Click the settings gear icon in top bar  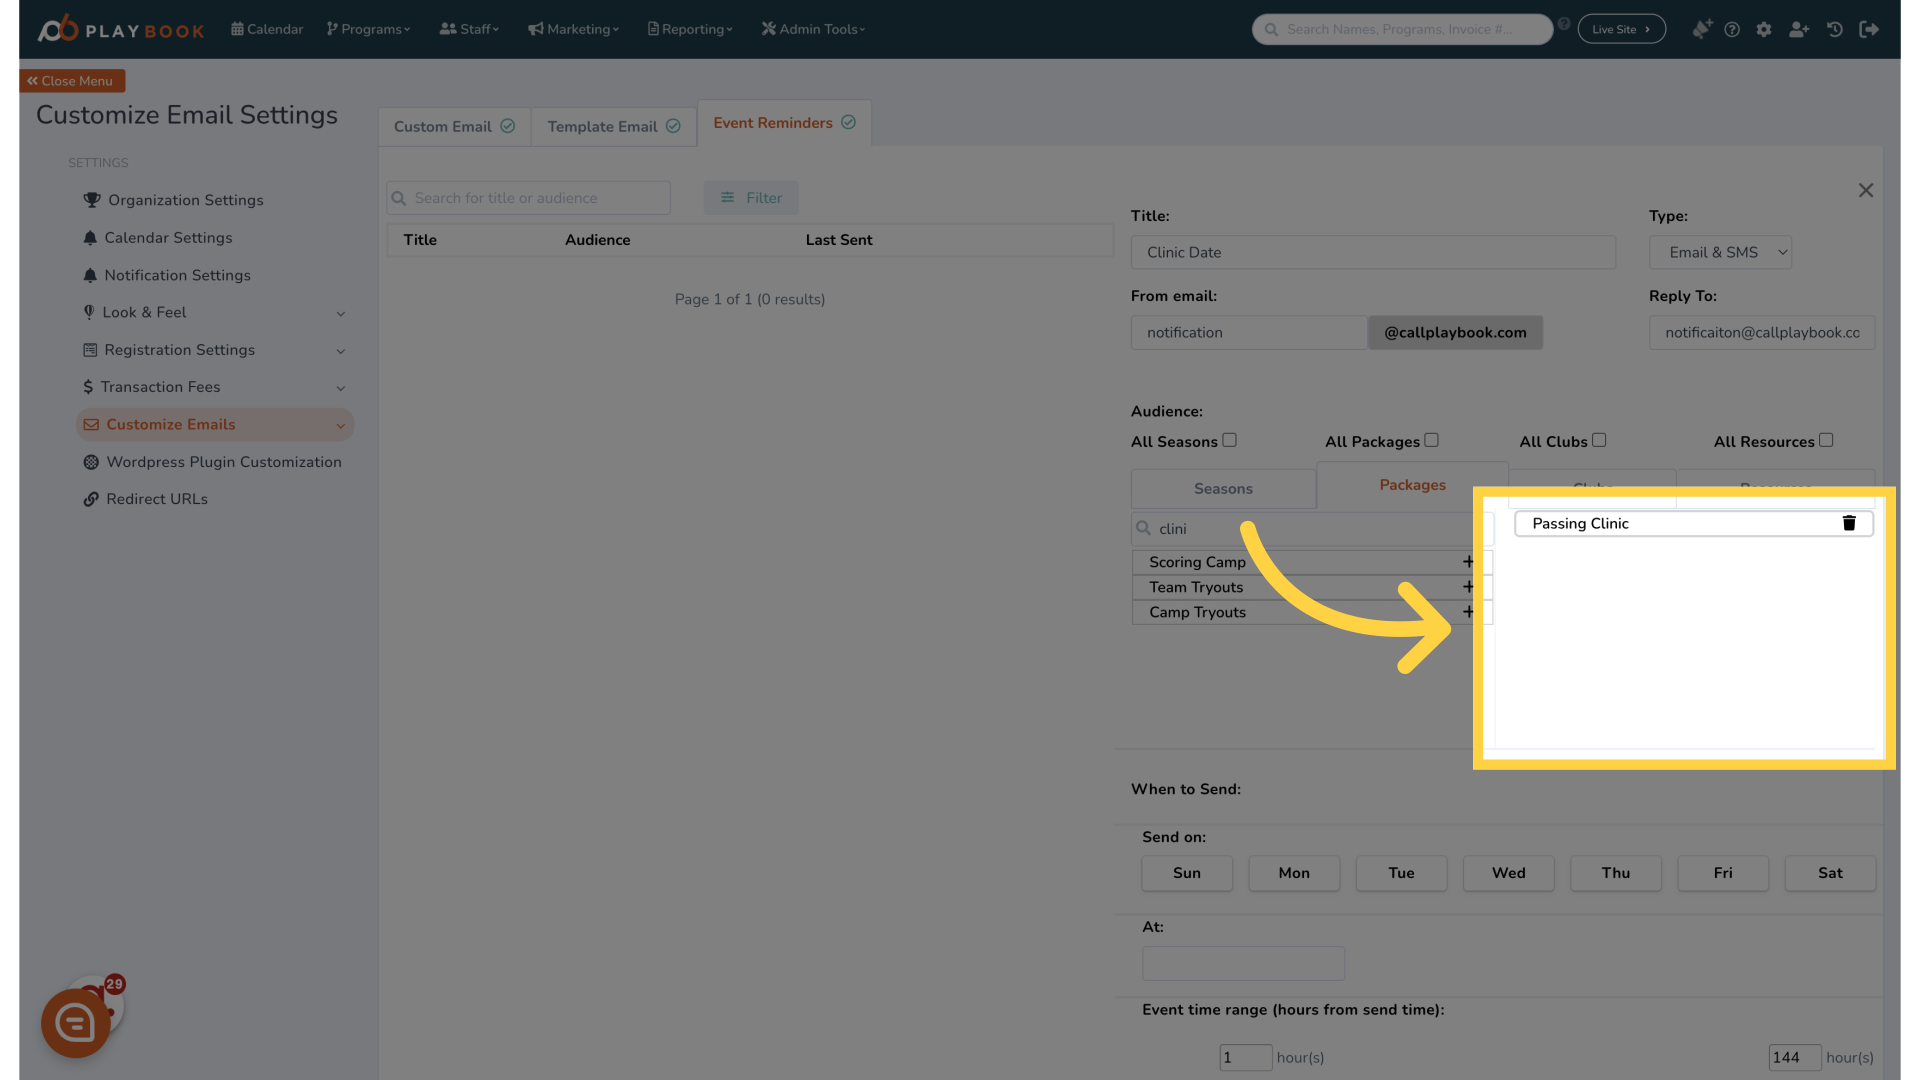[x=1764, y=29]
